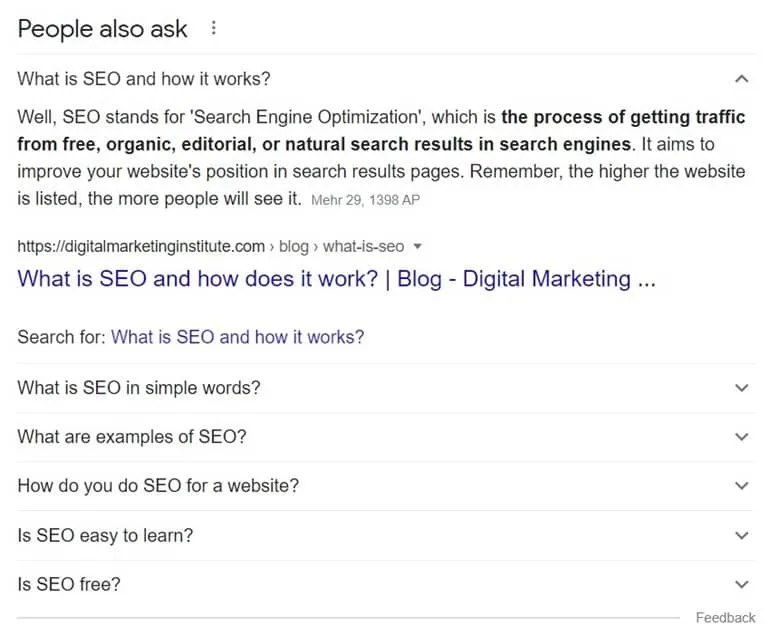Click the question 'What is SEO in simple words?'

(139, 388)
